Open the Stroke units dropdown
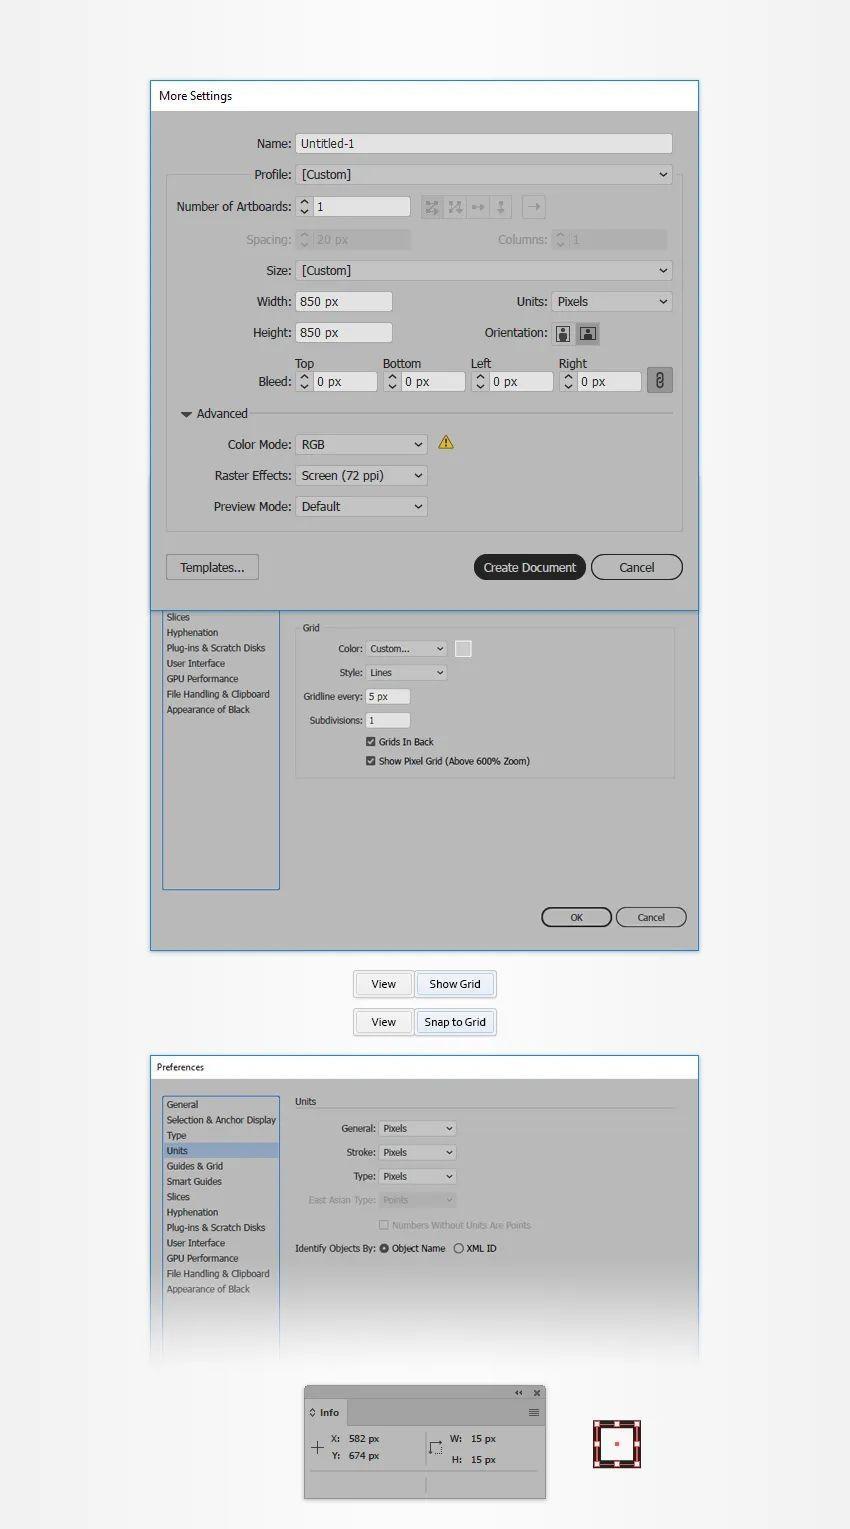This screenshot has height=1529, width=850. click(418, 1153)
